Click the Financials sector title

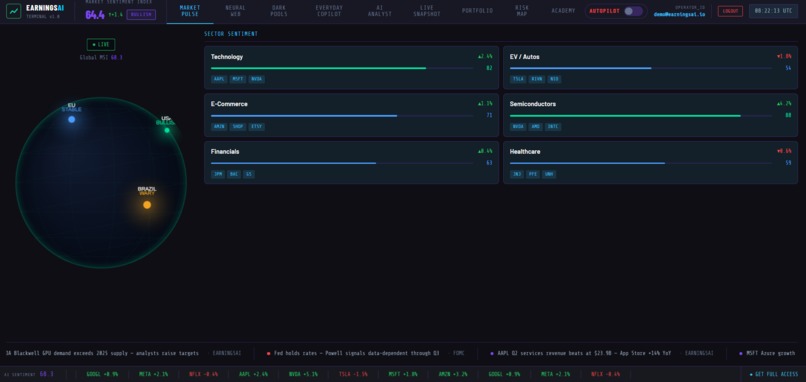pos(225,152)
